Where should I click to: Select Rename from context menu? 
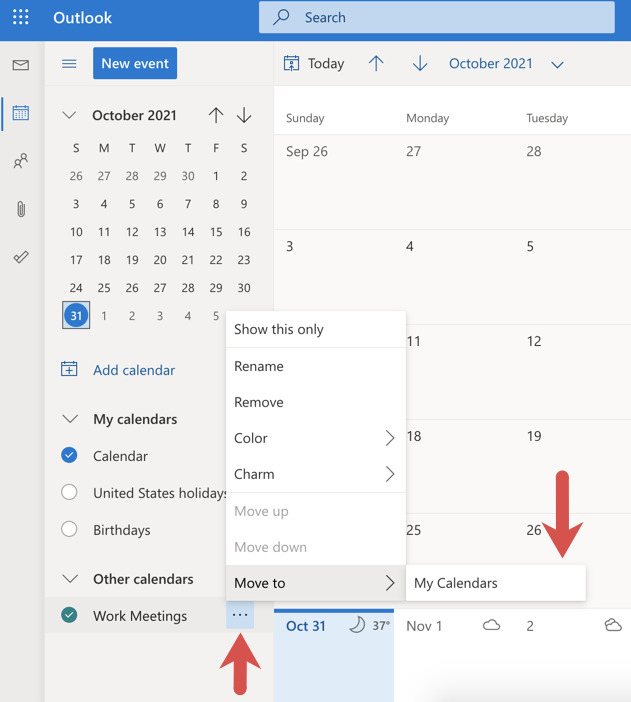pos(316,366)
